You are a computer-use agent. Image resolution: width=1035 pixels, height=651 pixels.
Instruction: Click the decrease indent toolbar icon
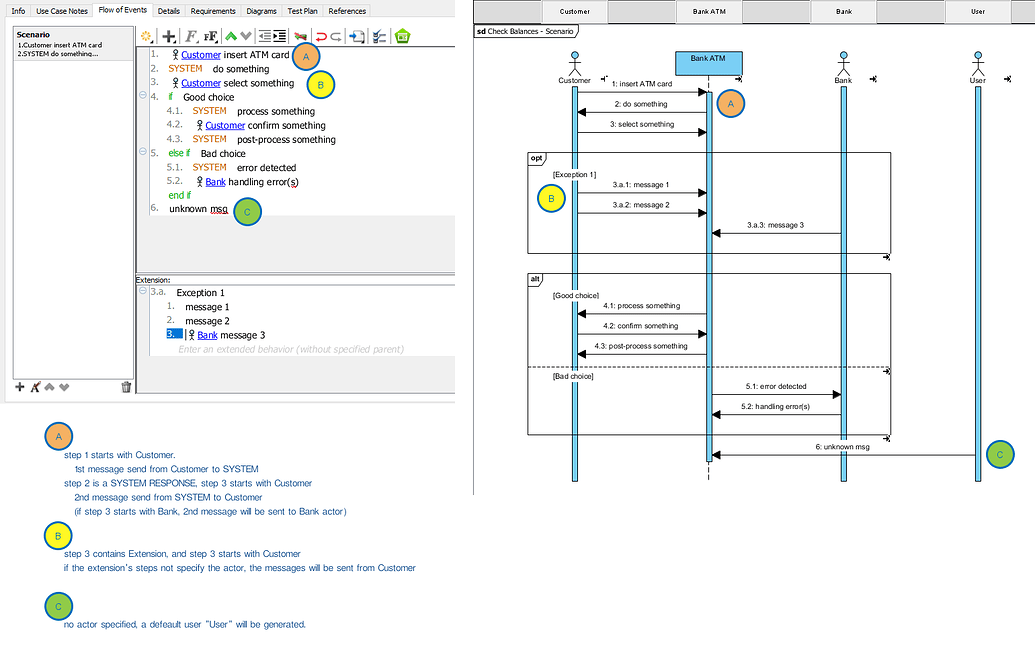pyautogui.click(x=265, y=36)
